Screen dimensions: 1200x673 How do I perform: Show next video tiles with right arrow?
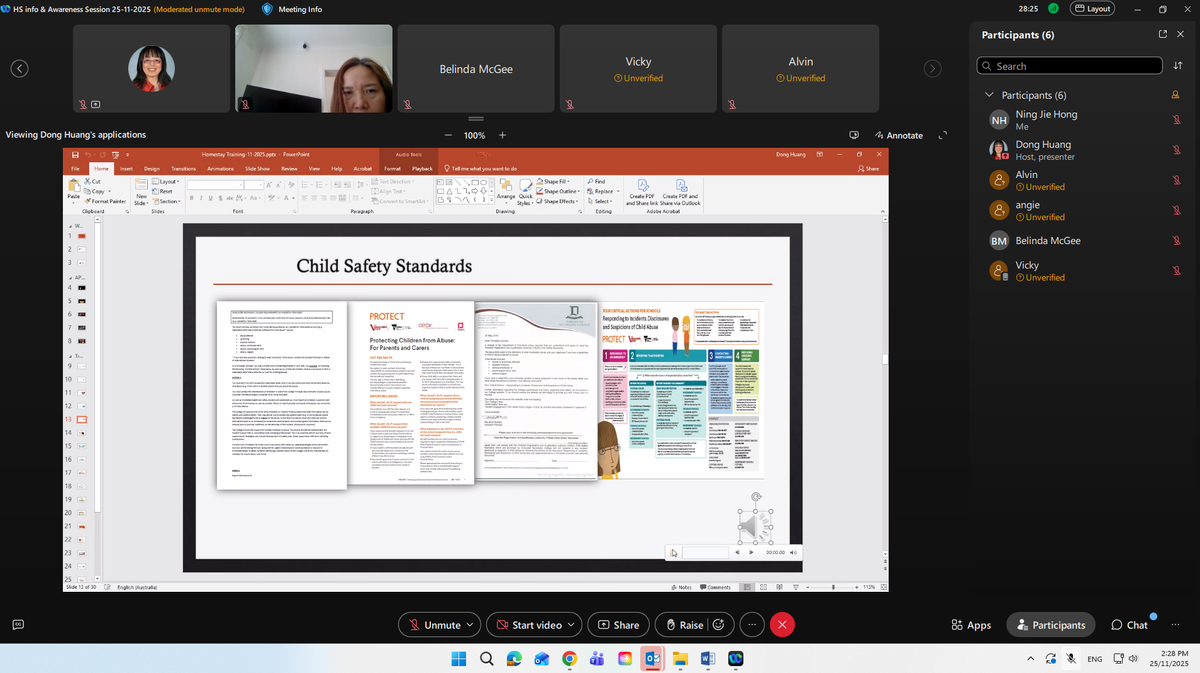pos(932,68)
